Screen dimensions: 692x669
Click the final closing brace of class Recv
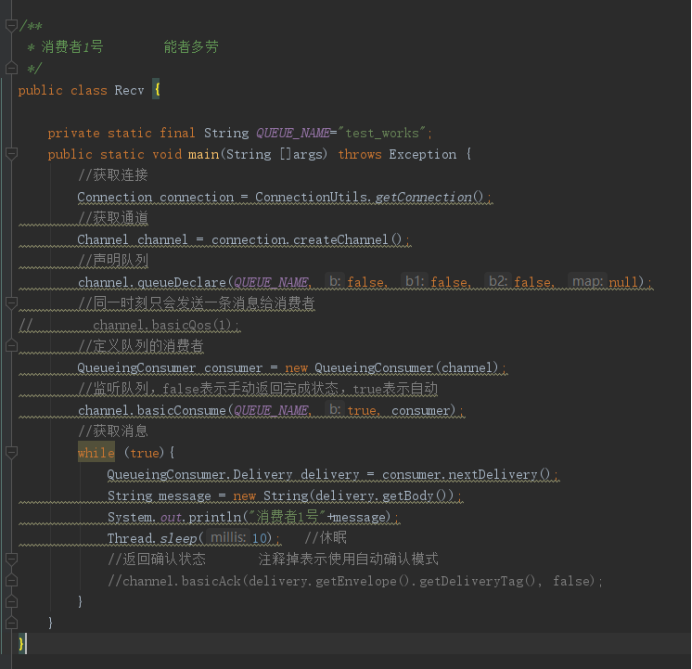21,643
